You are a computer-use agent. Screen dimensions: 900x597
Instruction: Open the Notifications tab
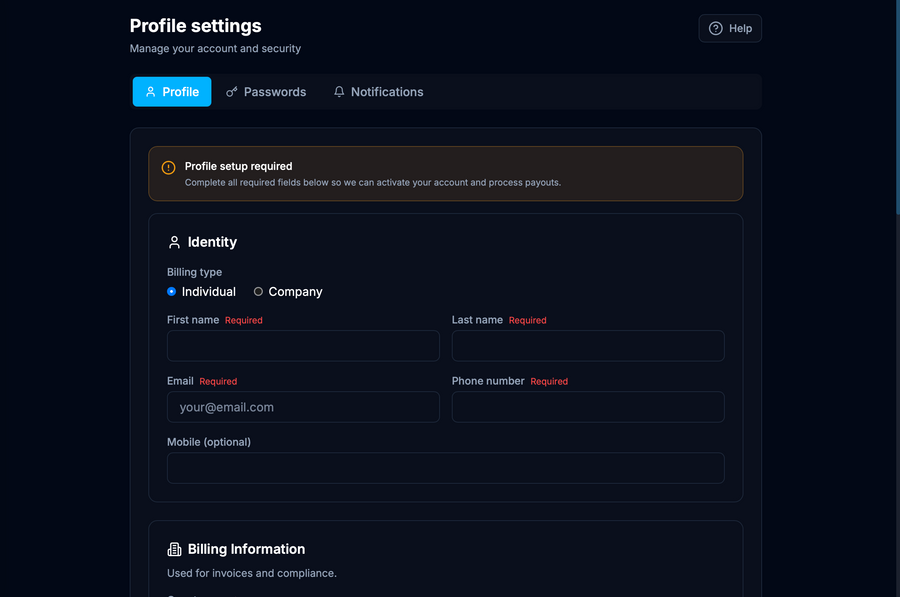[378, 92]
